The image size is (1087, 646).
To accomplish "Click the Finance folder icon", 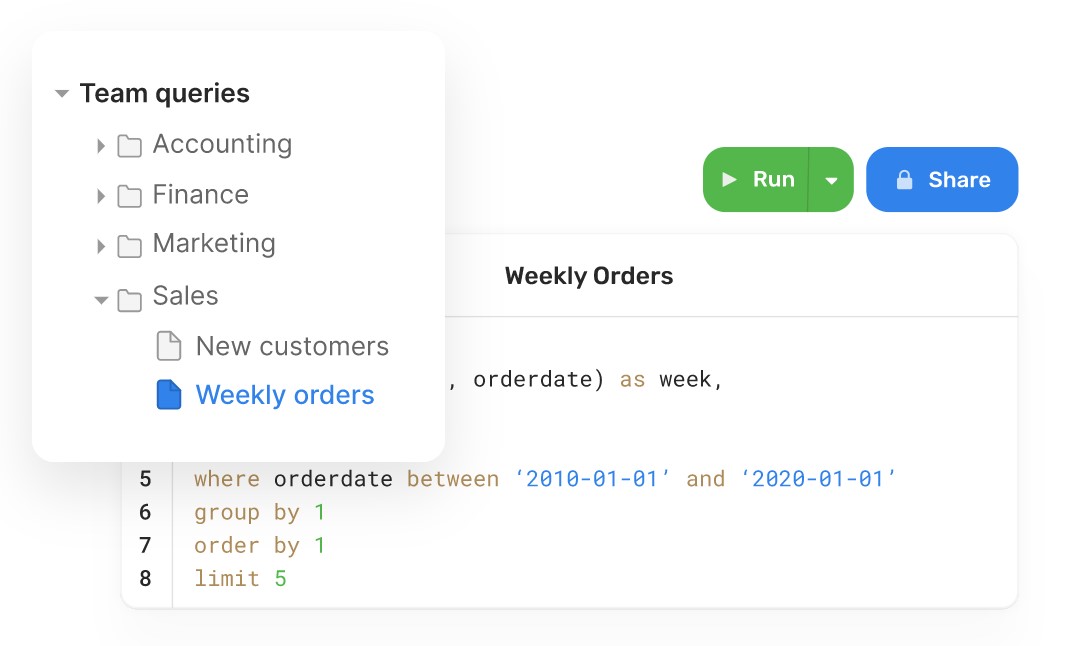I will tap(129, 196).
